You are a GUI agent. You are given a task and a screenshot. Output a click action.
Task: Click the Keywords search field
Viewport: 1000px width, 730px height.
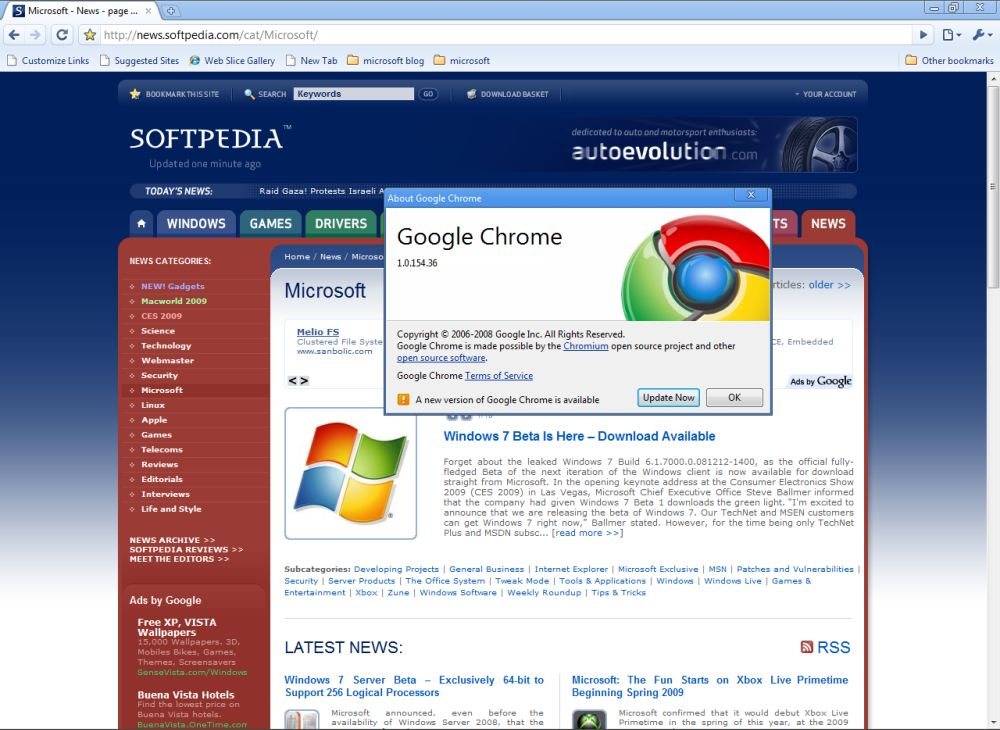pos(353,94)
